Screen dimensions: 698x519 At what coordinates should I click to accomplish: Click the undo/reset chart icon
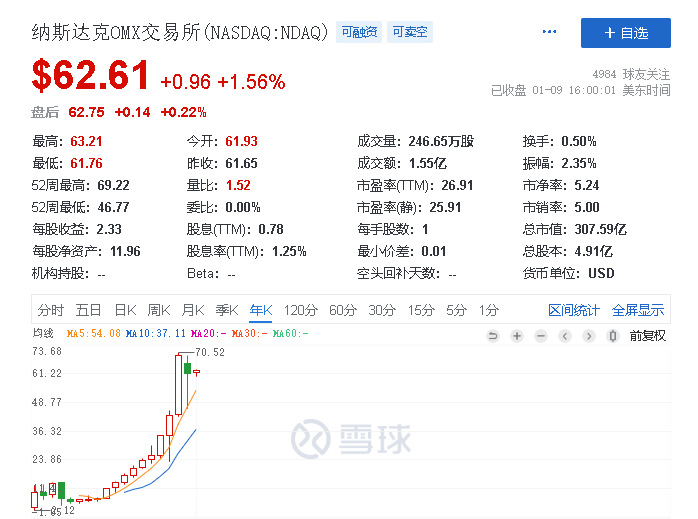[x=493, y=336]
